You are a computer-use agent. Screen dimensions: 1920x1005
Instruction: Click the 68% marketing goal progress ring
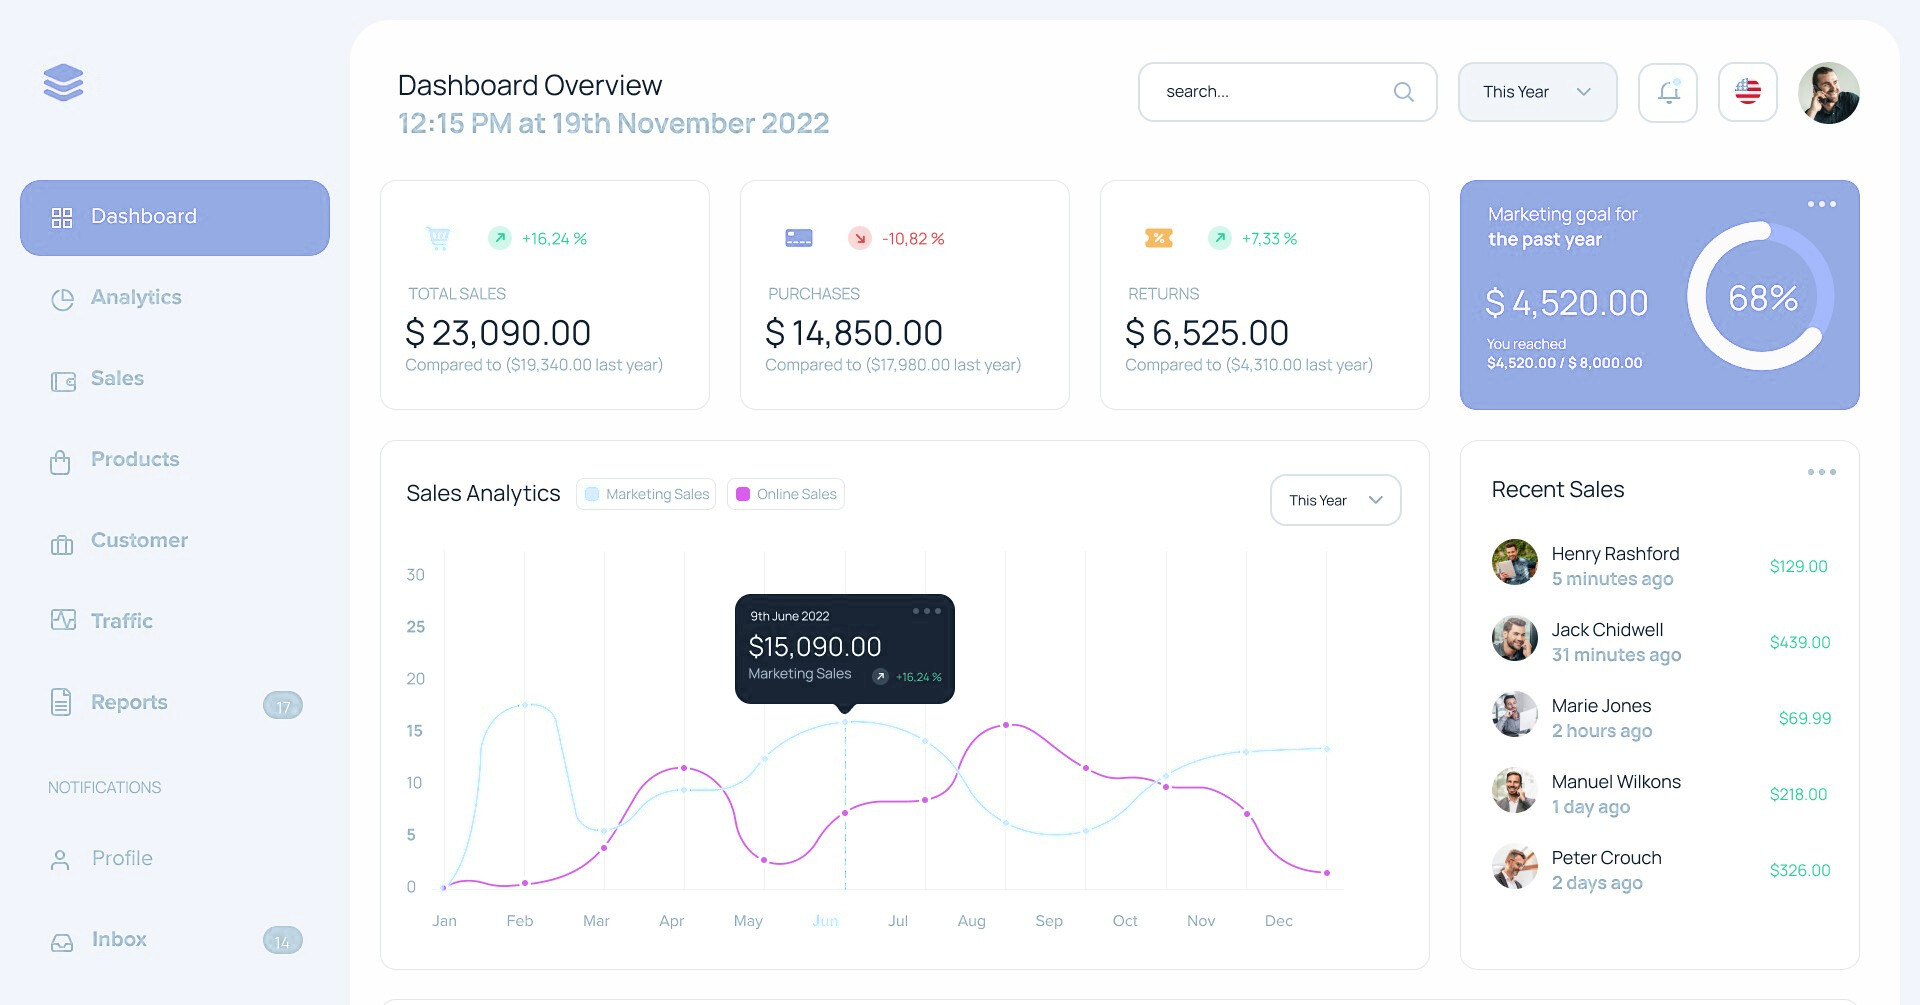[x=1761, y=297]
